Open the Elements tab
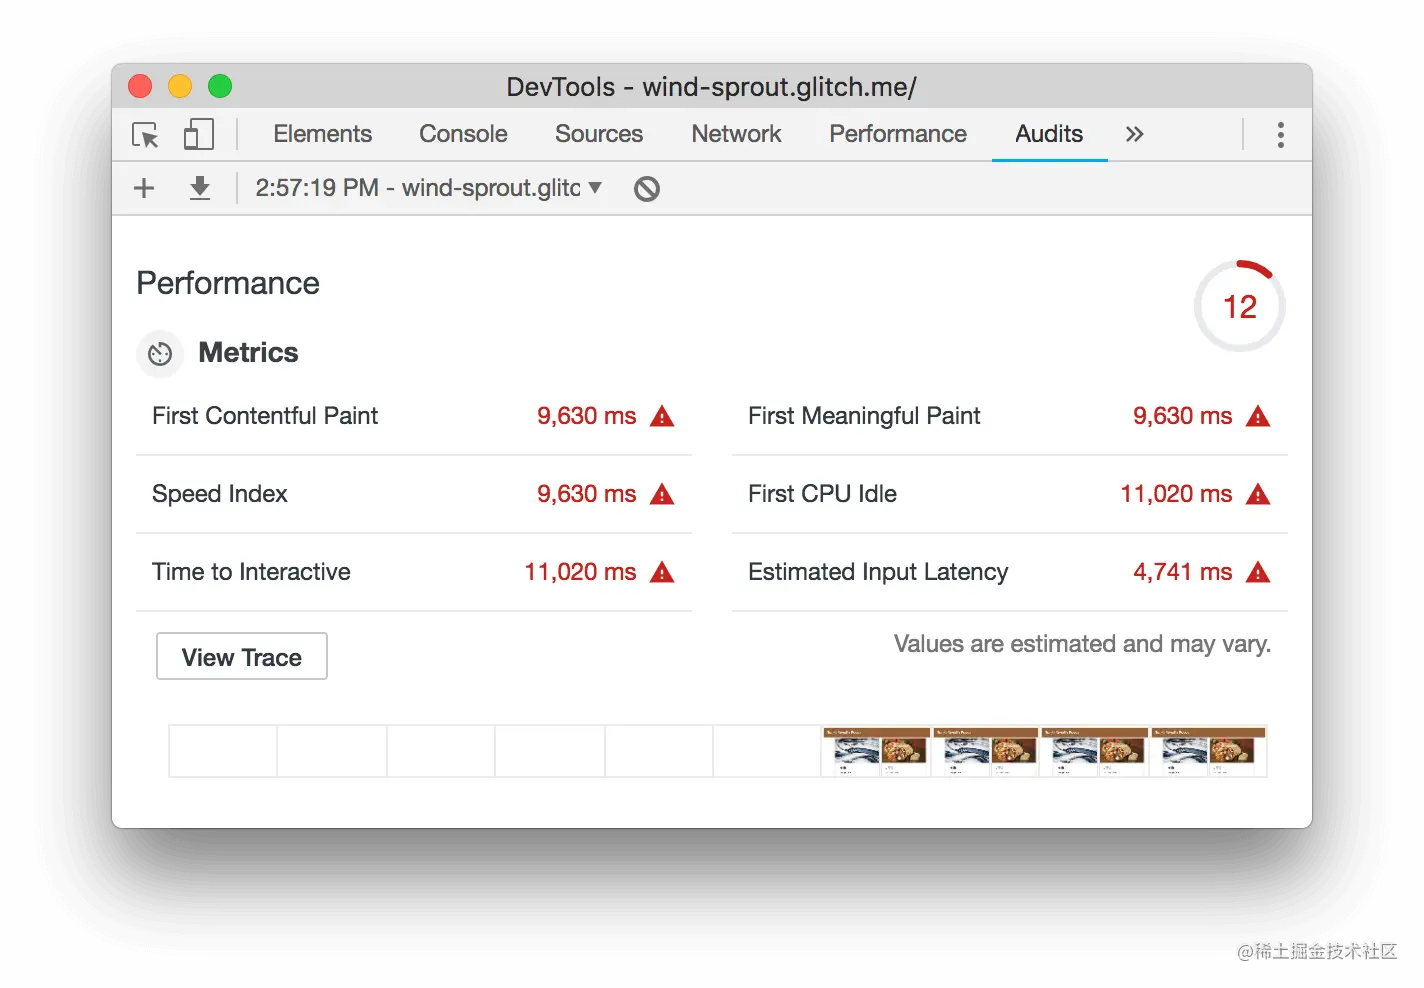This screenshot has width=1424, height=988. [x=322, y=134]
